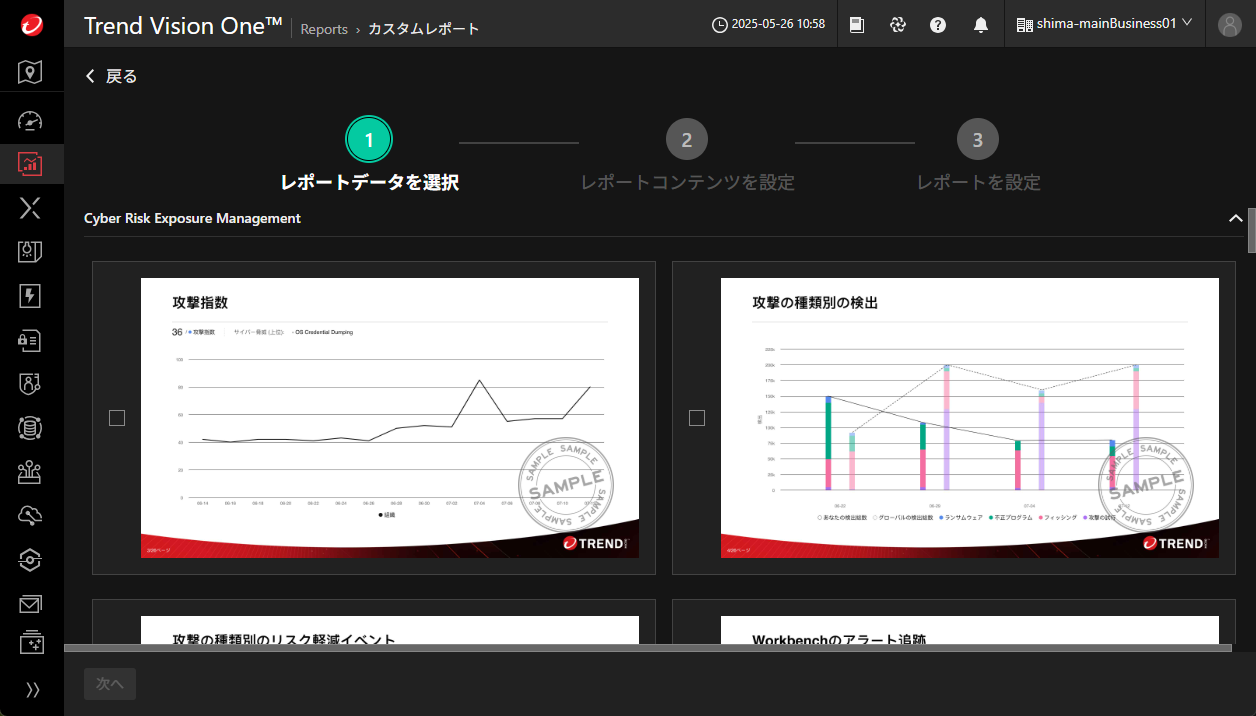Check the 攻撃指数 report checkbox

tap(117, 418)
